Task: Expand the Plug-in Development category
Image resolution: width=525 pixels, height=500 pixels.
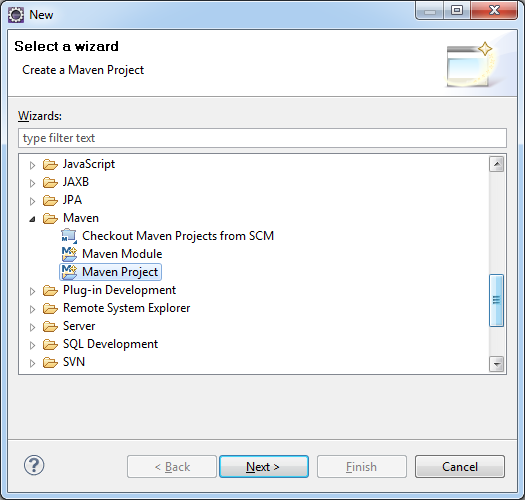Action: click(32, 291)
